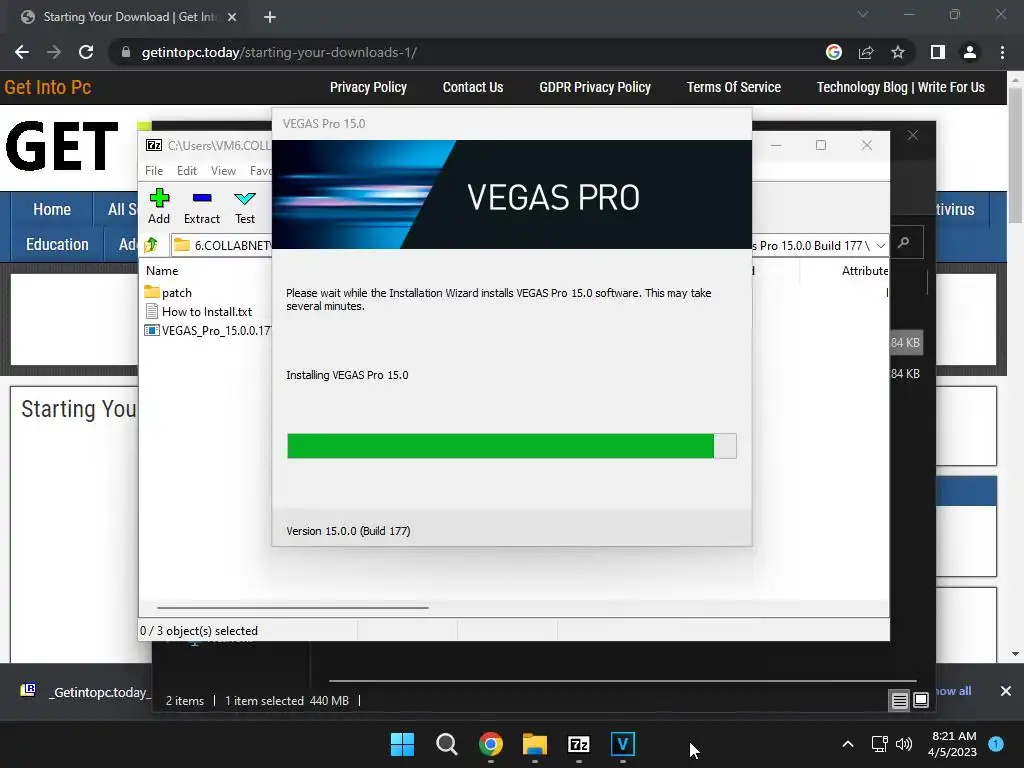Screen dimensions: 1024x768
Task: Open the Home navigation menu item
Action: (x=52, y=210)
